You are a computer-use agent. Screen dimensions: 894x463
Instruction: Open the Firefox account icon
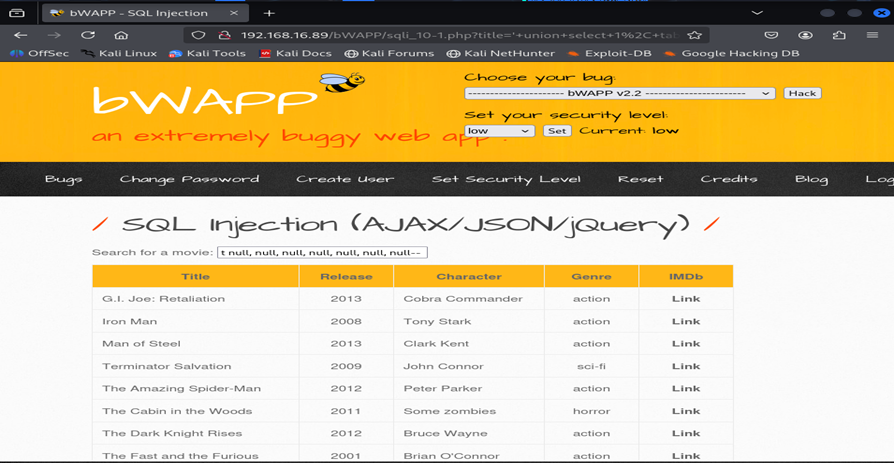(805, 35)
